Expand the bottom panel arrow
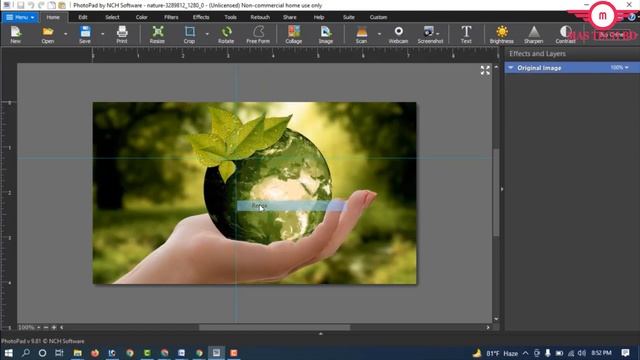Viewport: 640px width, 360px height. click(x=320, y=333)
